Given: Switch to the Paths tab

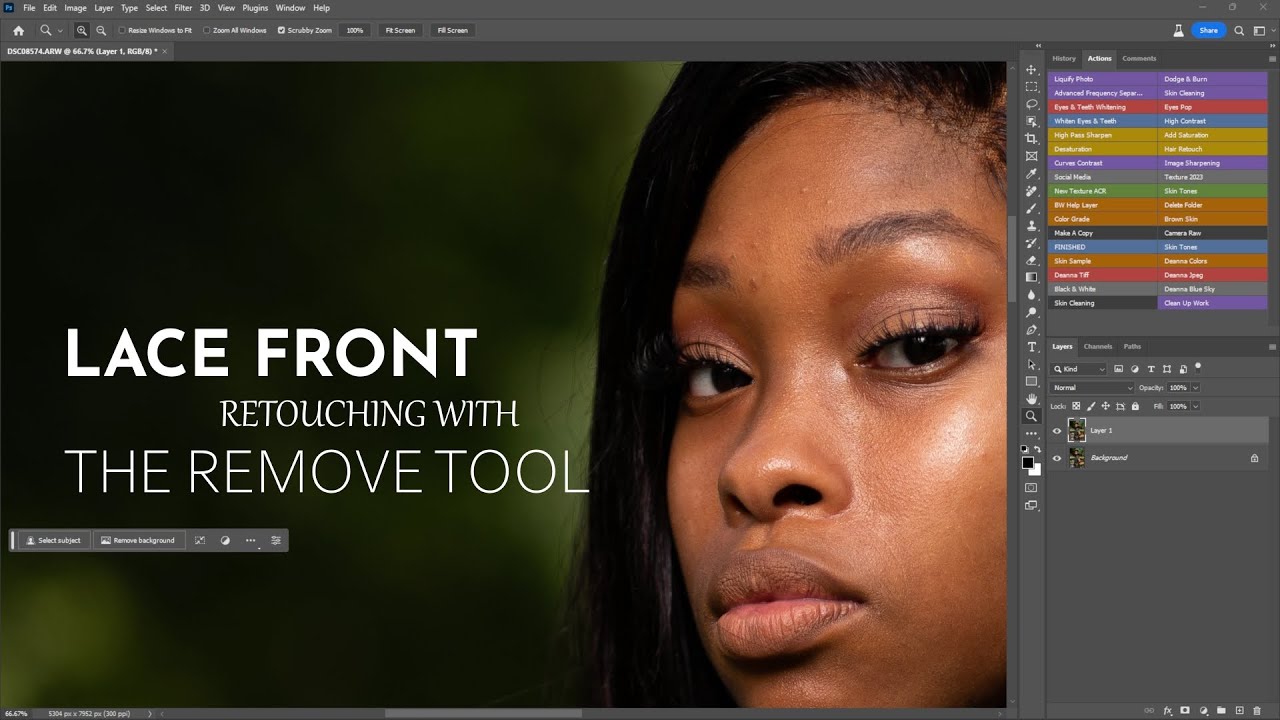Looking at the screenshot, I should [1132, 346].
